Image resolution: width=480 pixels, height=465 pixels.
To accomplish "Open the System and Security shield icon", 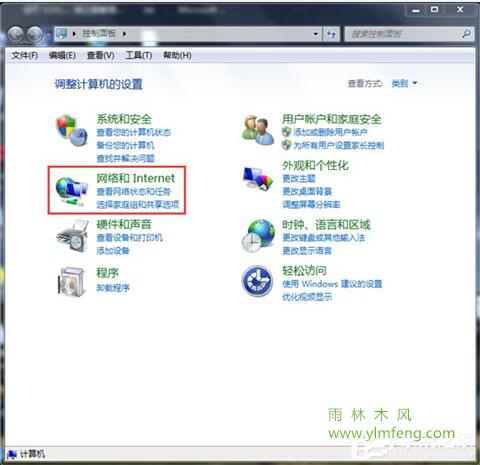I will (x=71, y=129).
